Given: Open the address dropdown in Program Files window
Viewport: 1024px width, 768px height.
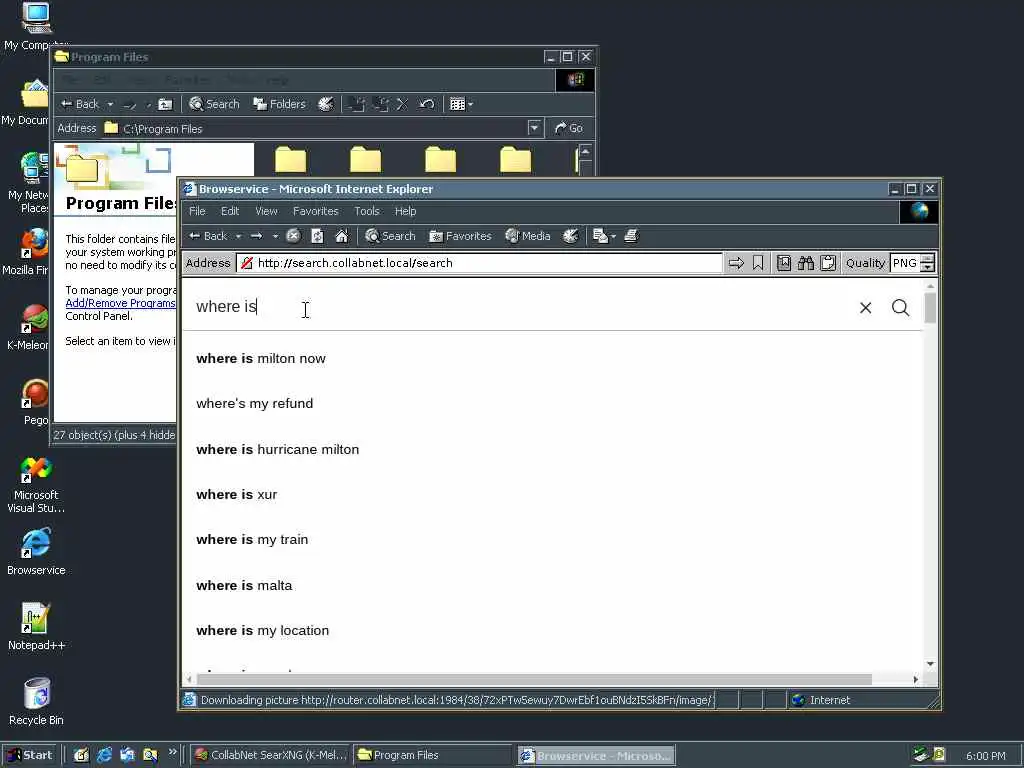Looking at the screenshot, I should click(535, 128).
